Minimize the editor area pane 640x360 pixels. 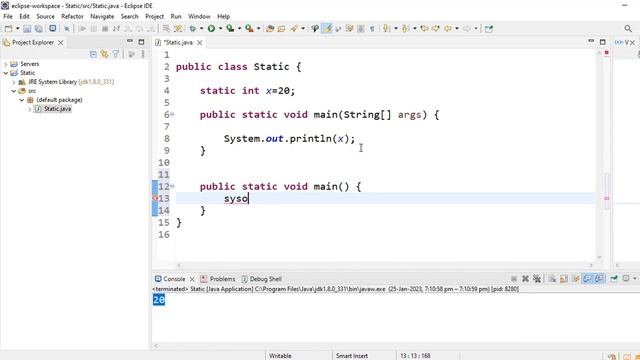point(591,41)
